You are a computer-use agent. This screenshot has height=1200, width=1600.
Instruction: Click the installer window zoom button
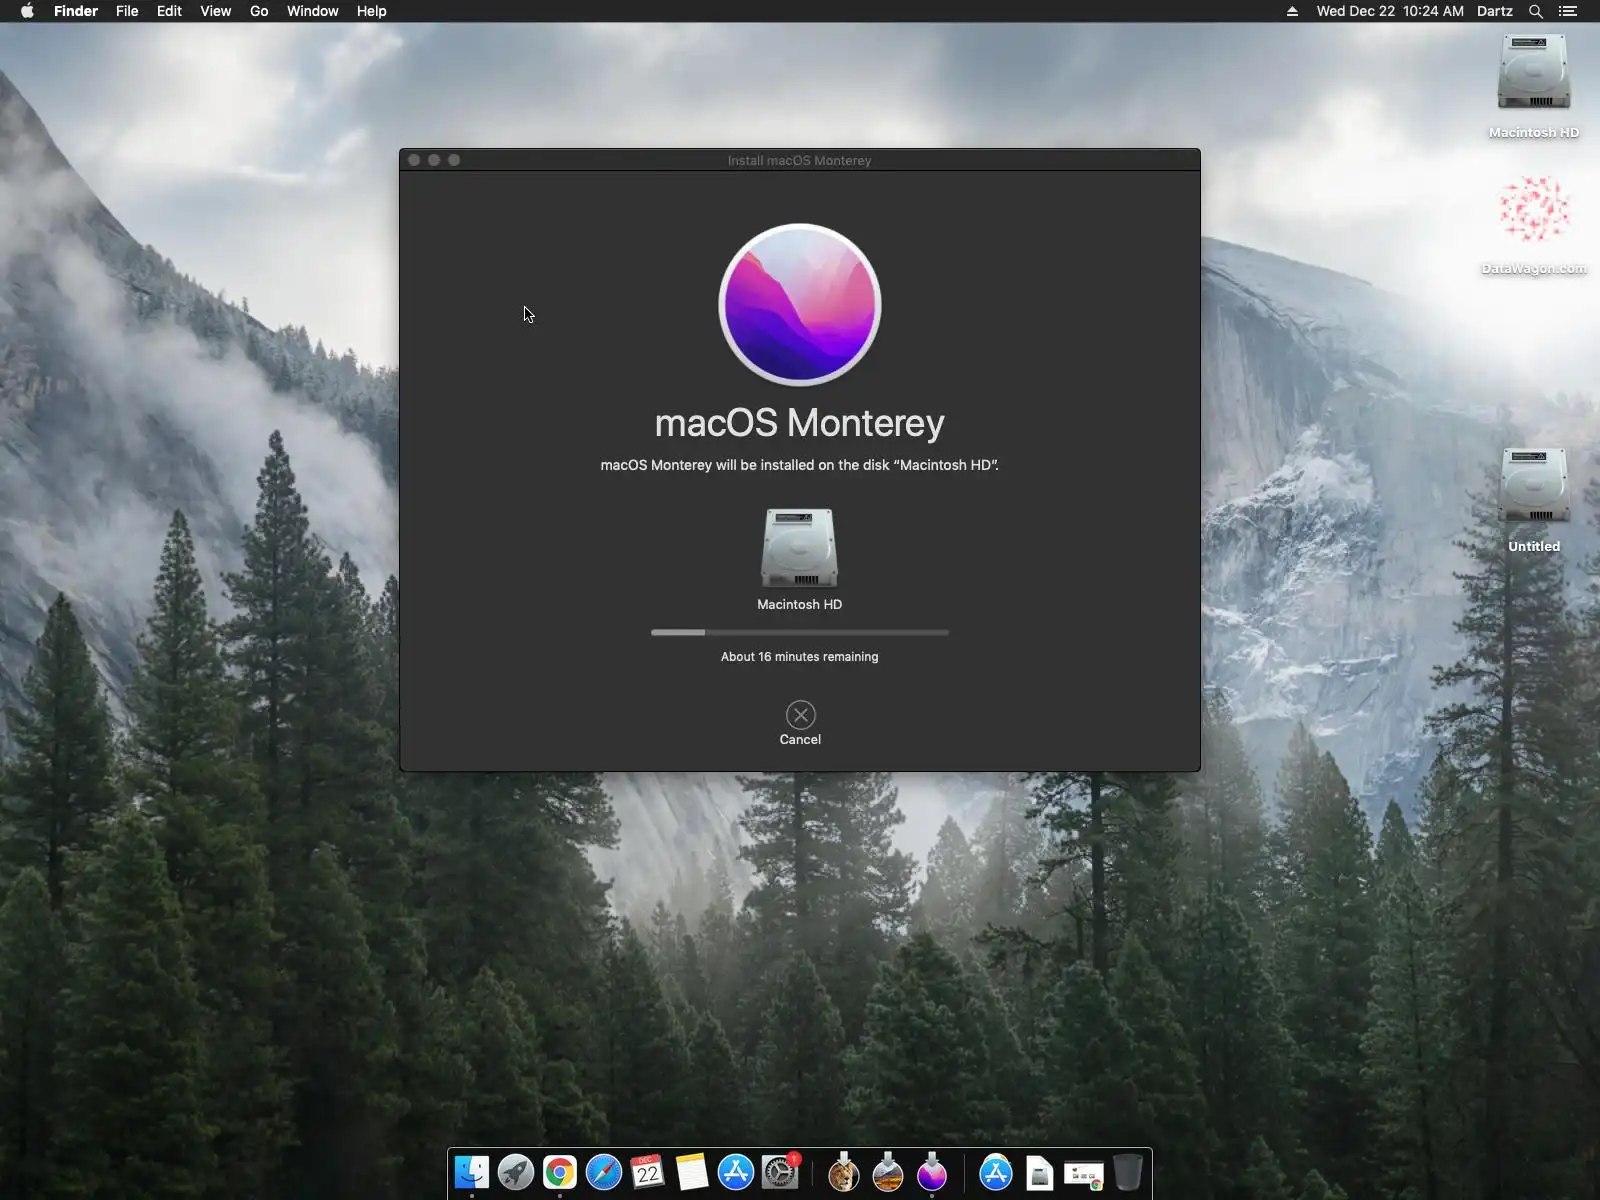pyautogui.click(x=454, y=160)
